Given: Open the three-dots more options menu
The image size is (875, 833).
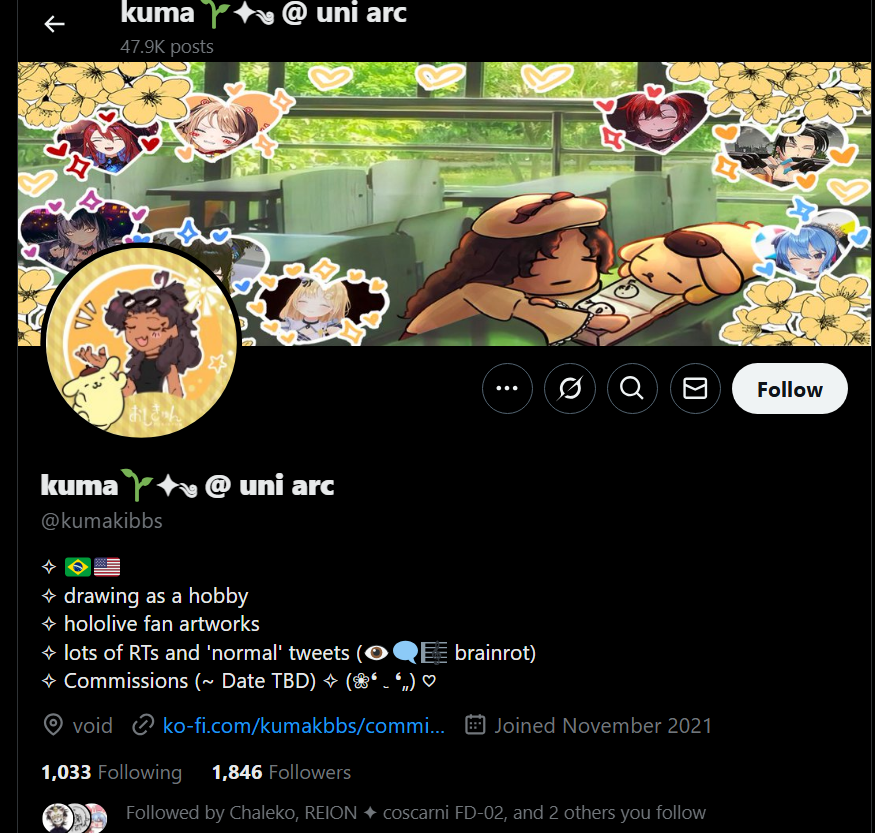Looking at the screenshot, I should 507,388.
